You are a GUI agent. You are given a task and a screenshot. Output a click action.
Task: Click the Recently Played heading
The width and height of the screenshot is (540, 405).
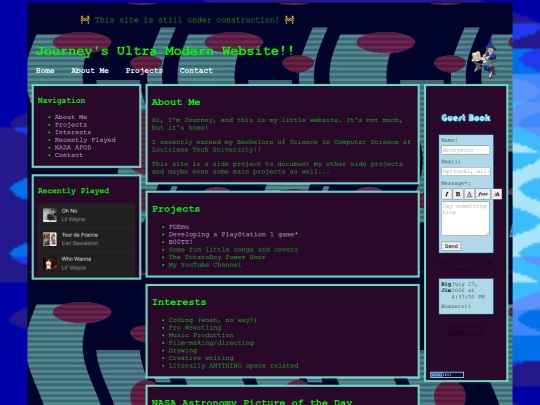[x=73, y=191]
